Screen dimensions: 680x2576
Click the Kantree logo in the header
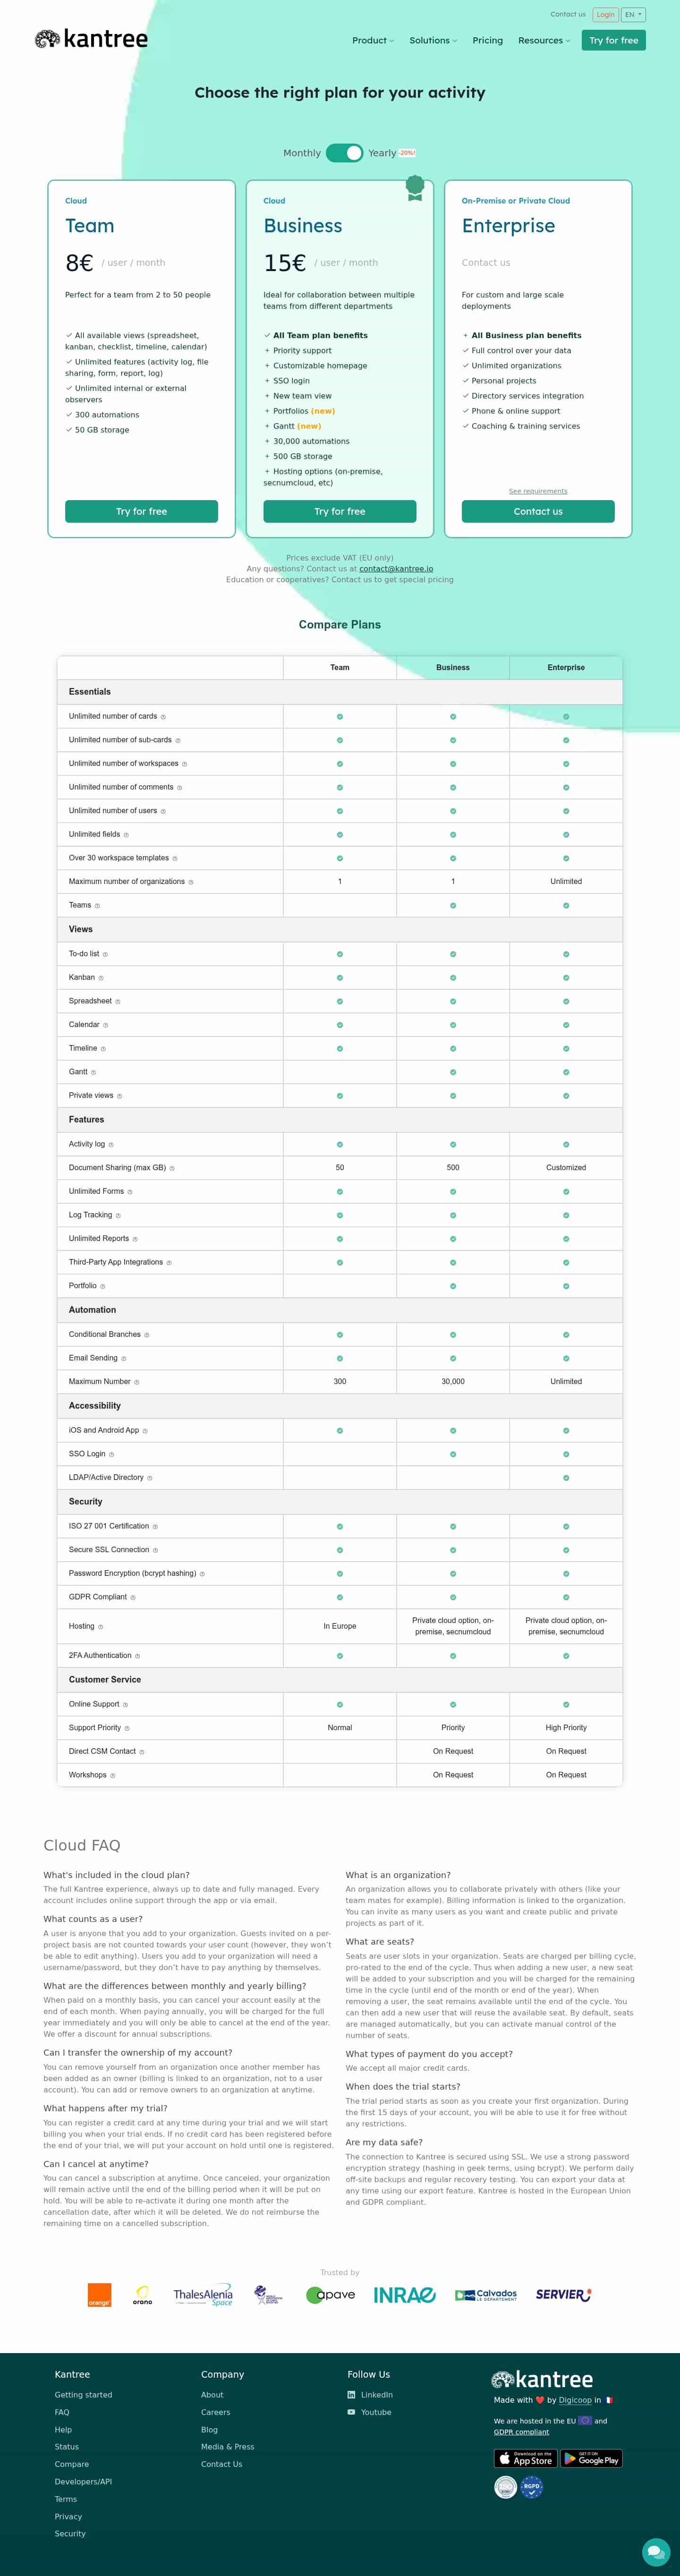[91, 40]
